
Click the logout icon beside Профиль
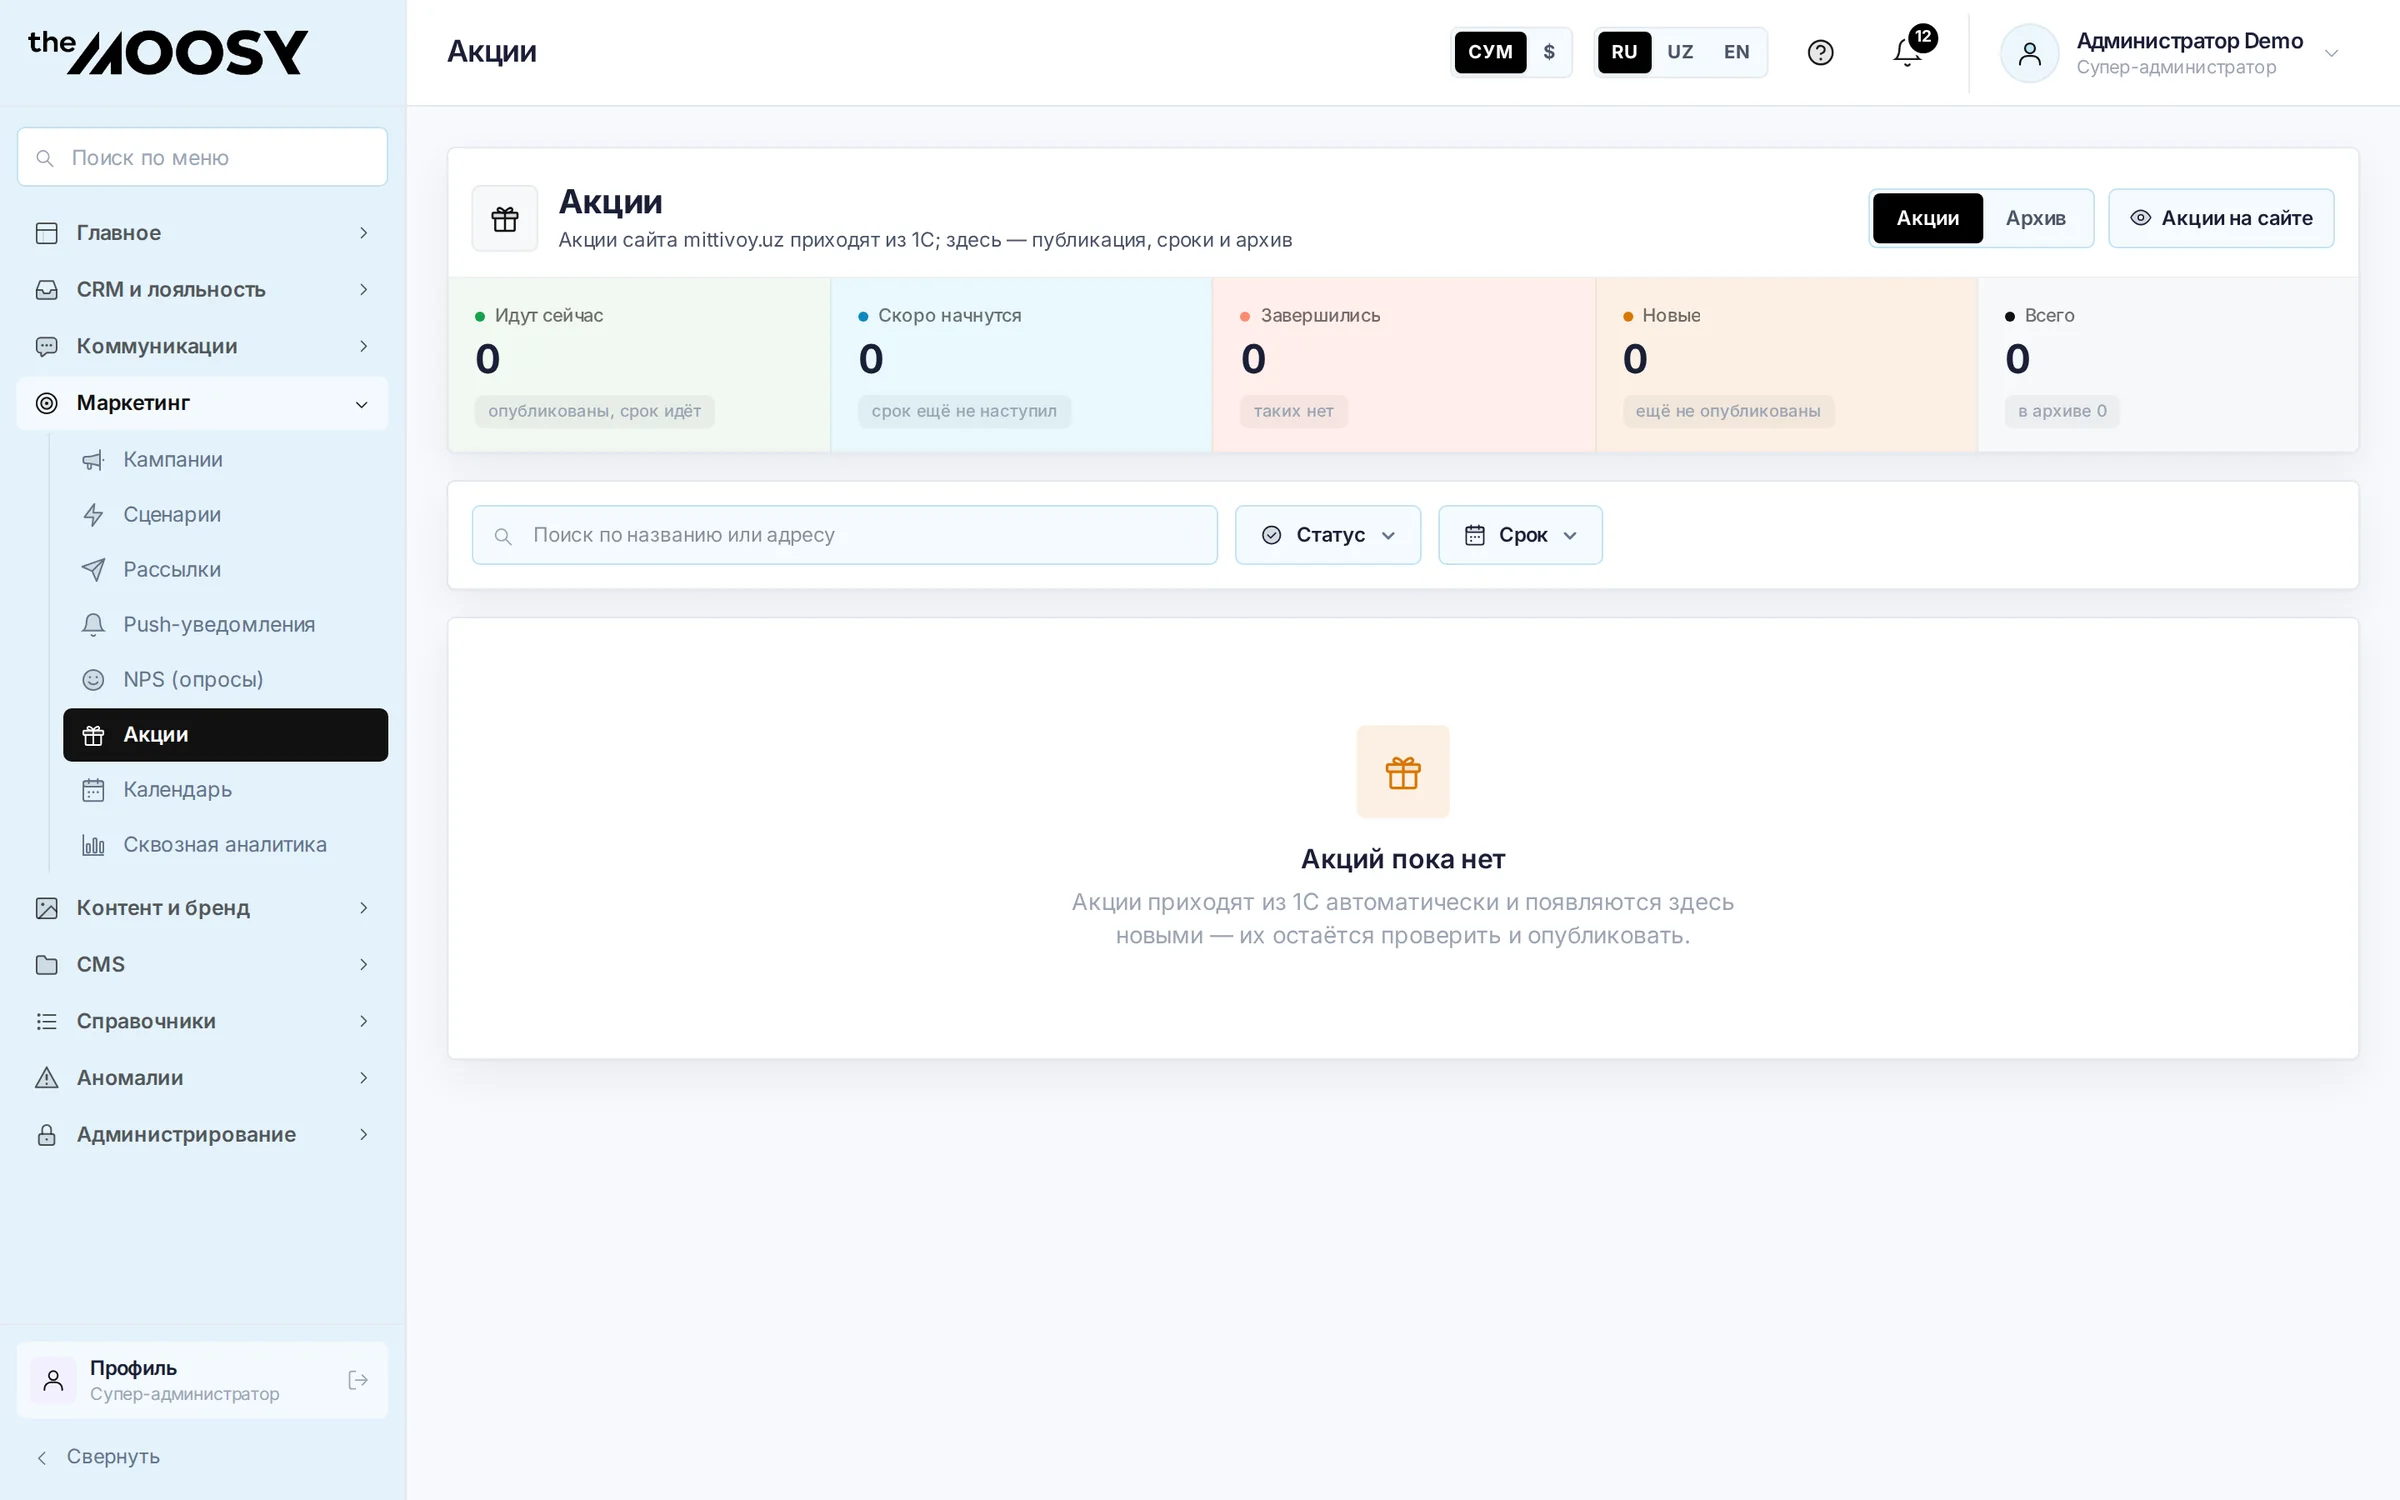pyautogui.click(x=358, y=1380)
